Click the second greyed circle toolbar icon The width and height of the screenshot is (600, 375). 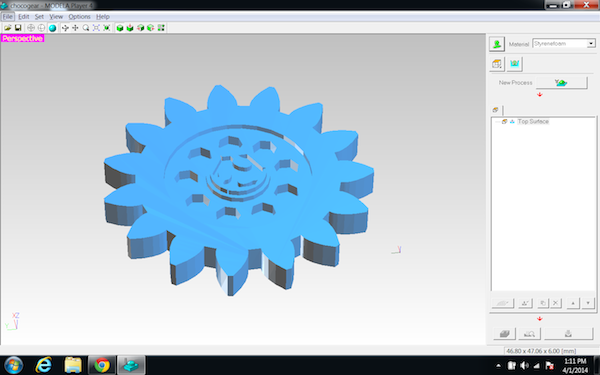41,28
